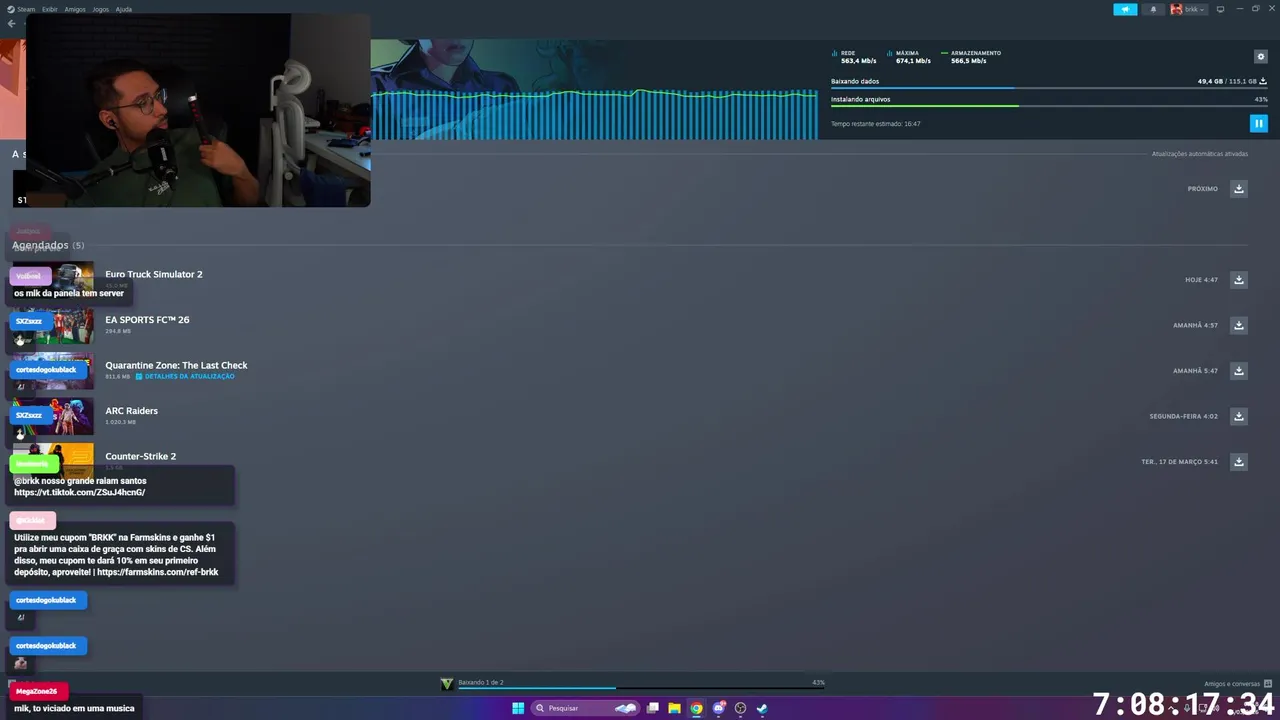Viewport: 1280px width, 720px height.
Task: Open the Ajuda menu
Action: click(123, 9)
